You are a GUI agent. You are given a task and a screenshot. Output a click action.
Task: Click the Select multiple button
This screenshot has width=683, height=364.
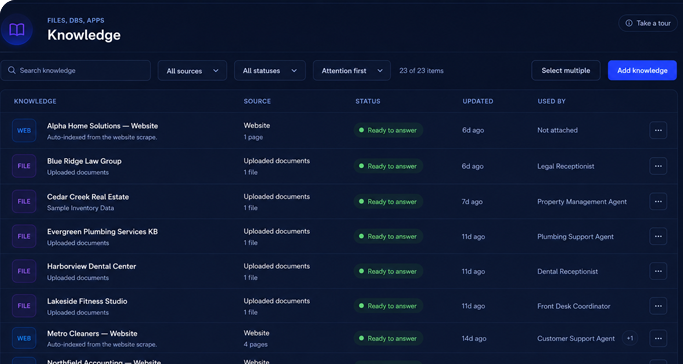(566, 71)
